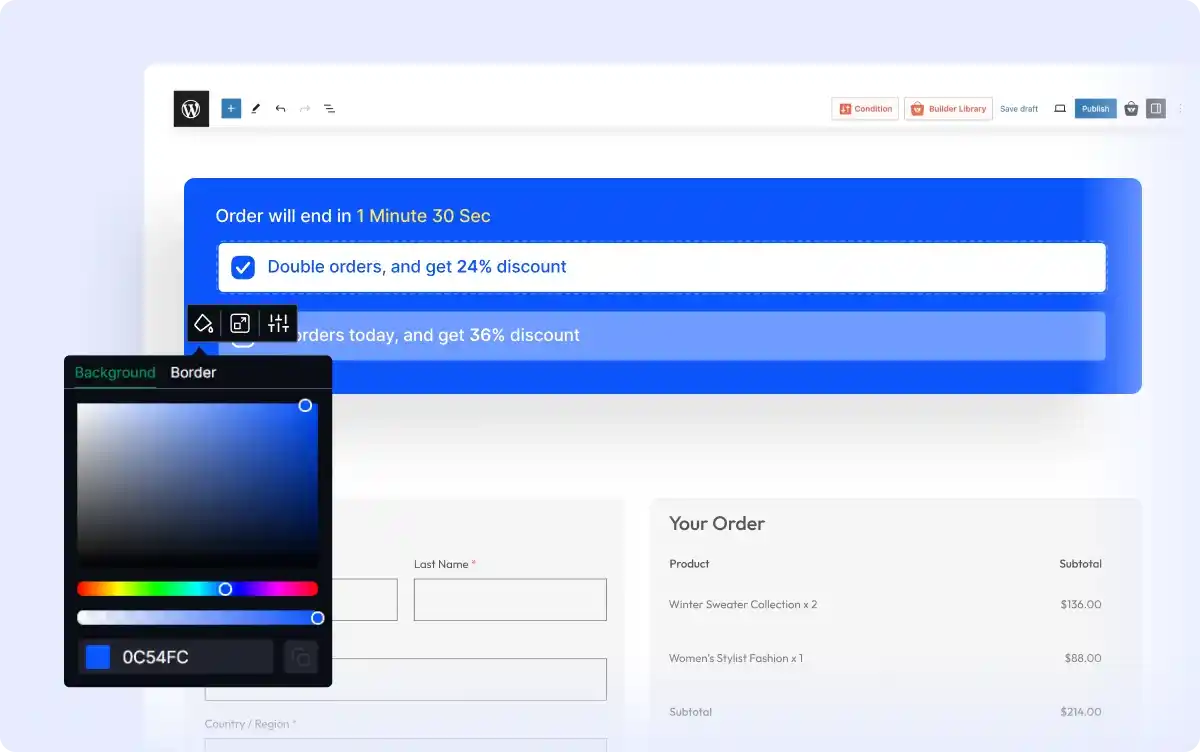Select the pencil edit tool
This screenshot has width=1200, height=752.
(x=256, y=109)
